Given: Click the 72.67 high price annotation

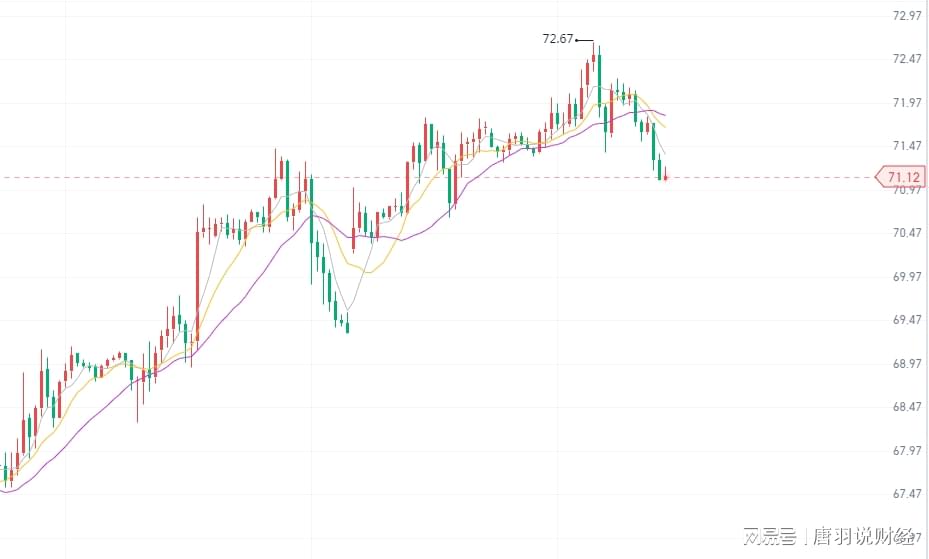Looking at the screenshot, I should 558,39.
